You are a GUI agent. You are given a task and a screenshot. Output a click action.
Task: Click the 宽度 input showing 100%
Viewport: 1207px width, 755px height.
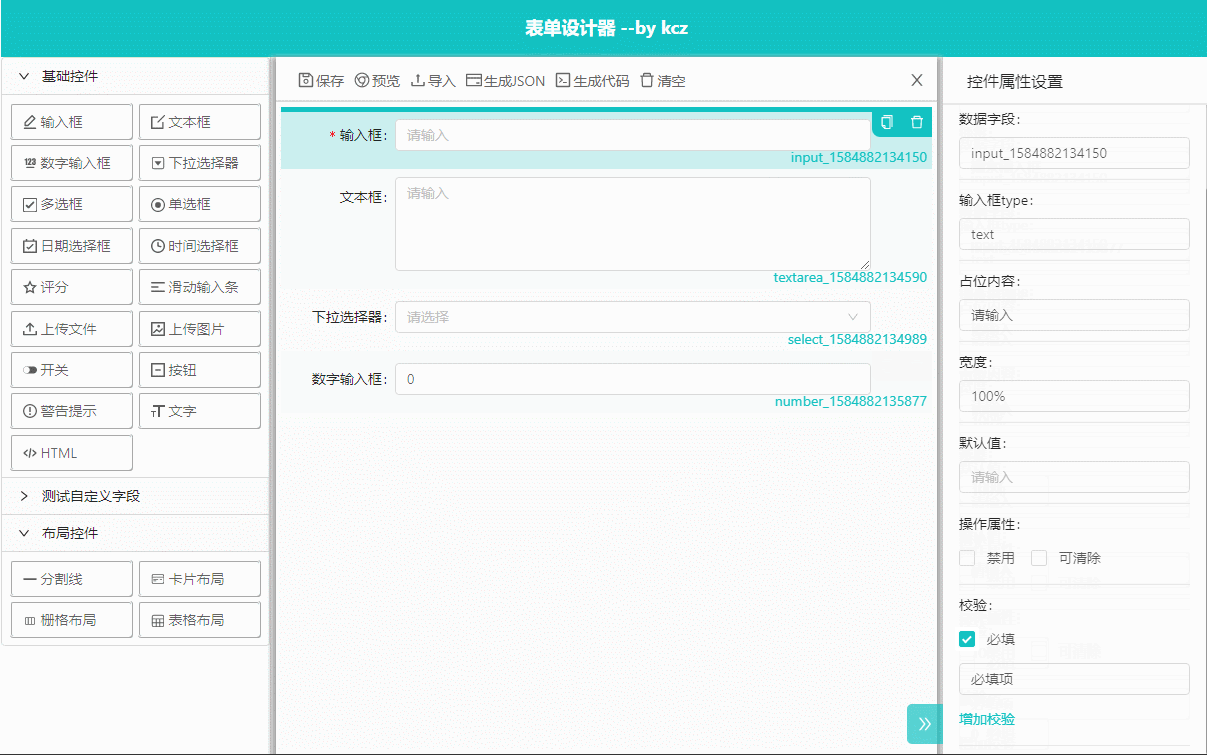click(1074, 395)
